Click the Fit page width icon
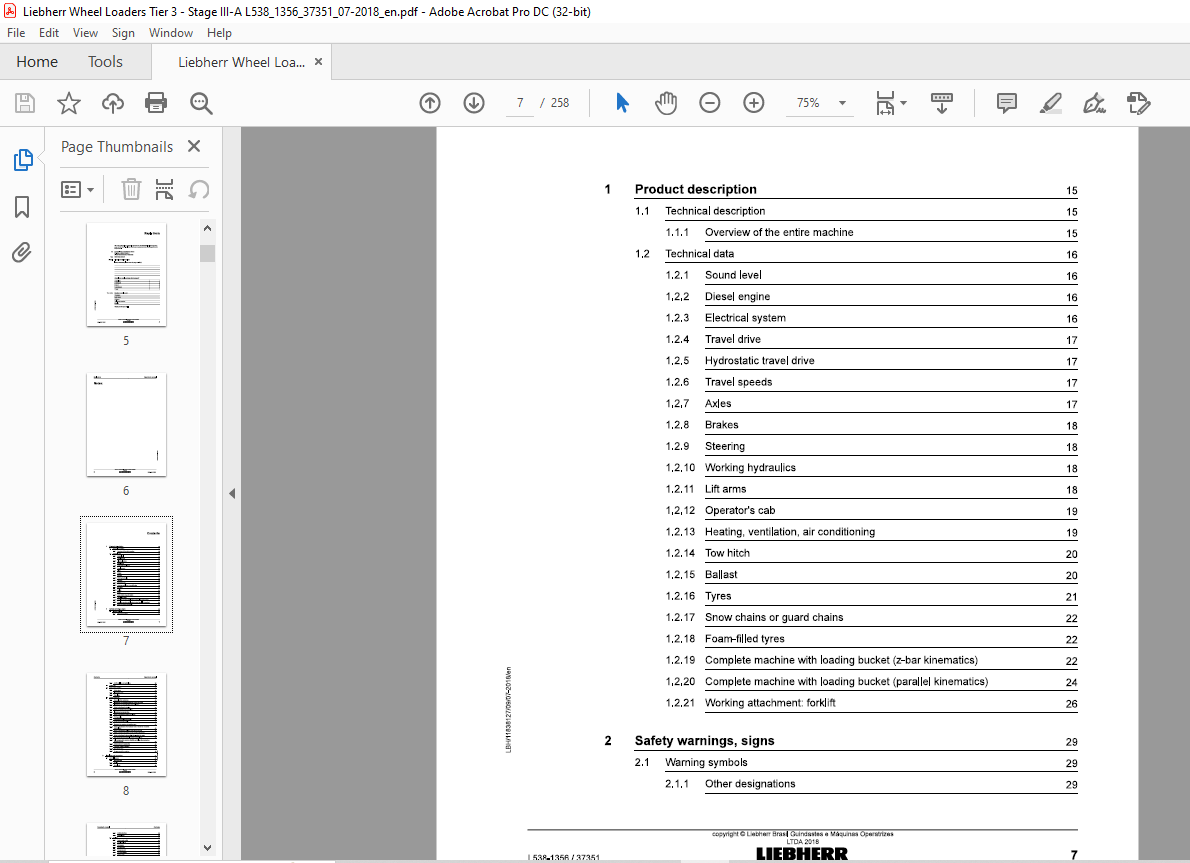The width and height of the screenshot is (1190, 863). 885,103
